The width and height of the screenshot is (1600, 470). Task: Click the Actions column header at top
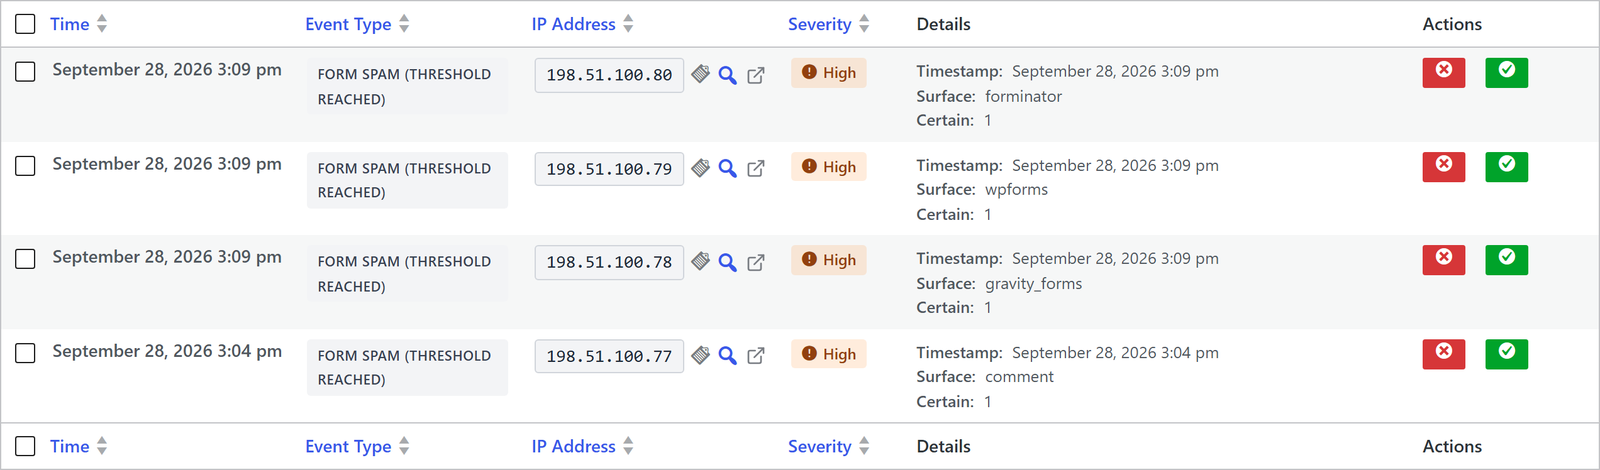click(x=1452, y=24)
